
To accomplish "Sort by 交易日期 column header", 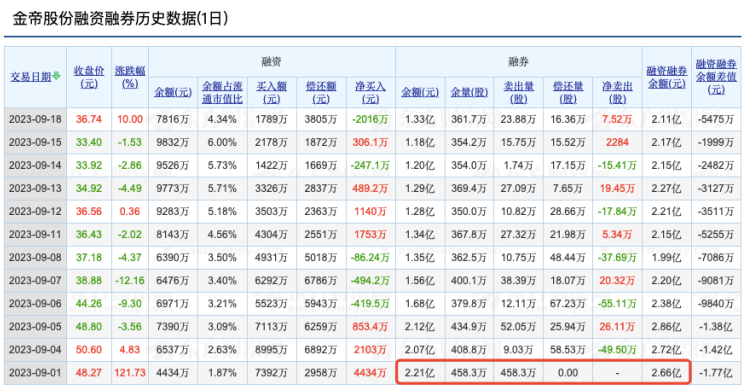I will 31,77.
